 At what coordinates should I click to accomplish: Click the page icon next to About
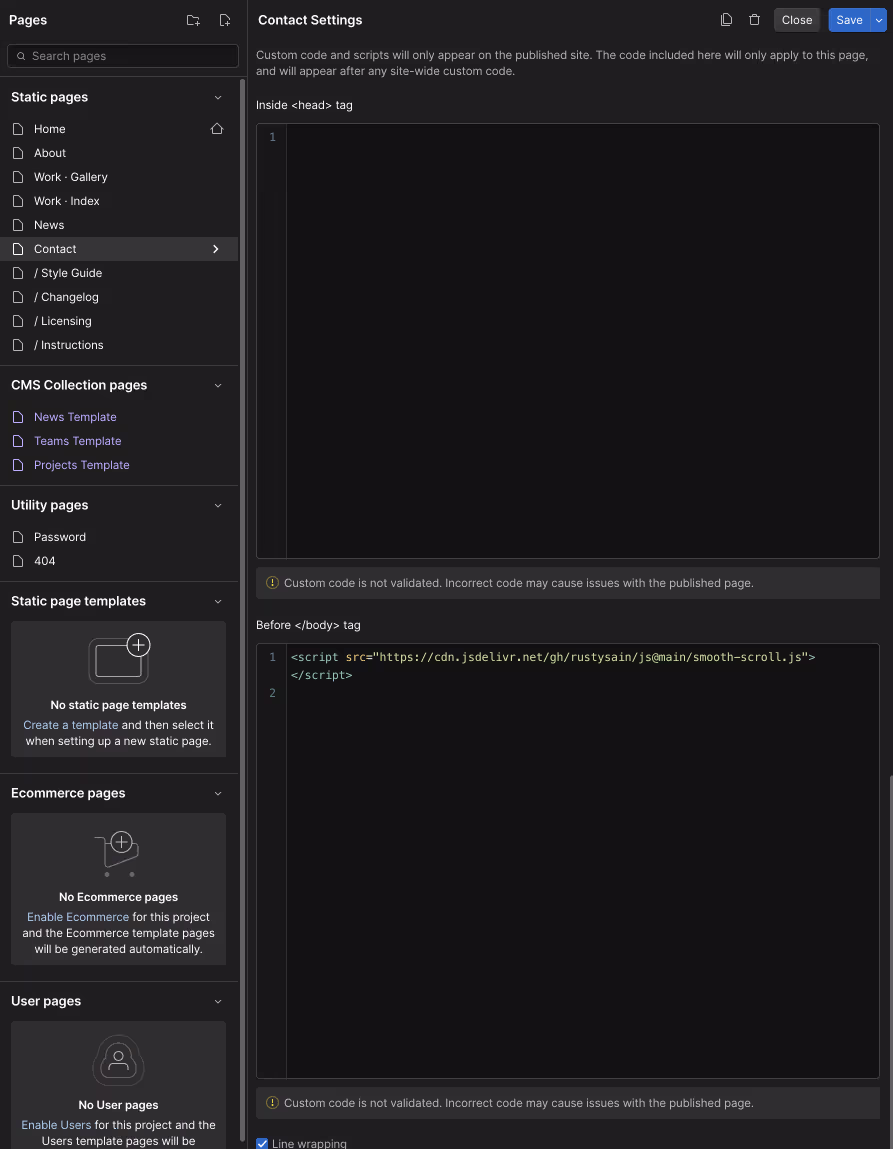point(18,153)
